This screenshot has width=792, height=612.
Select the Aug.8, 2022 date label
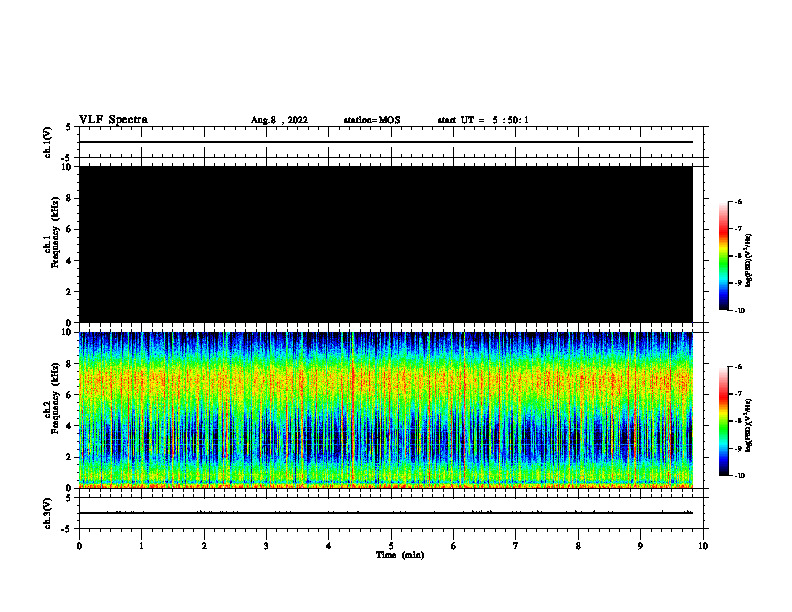(279, 120)
